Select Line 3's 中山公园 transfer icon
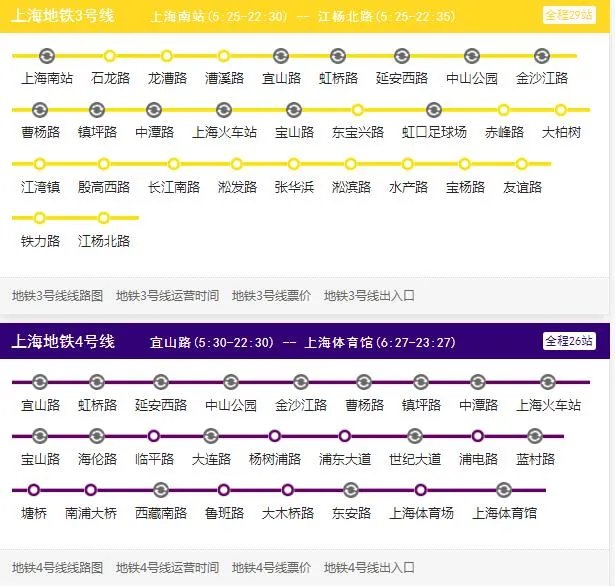The width and height of the screenshot is (615, 586). 472,56
